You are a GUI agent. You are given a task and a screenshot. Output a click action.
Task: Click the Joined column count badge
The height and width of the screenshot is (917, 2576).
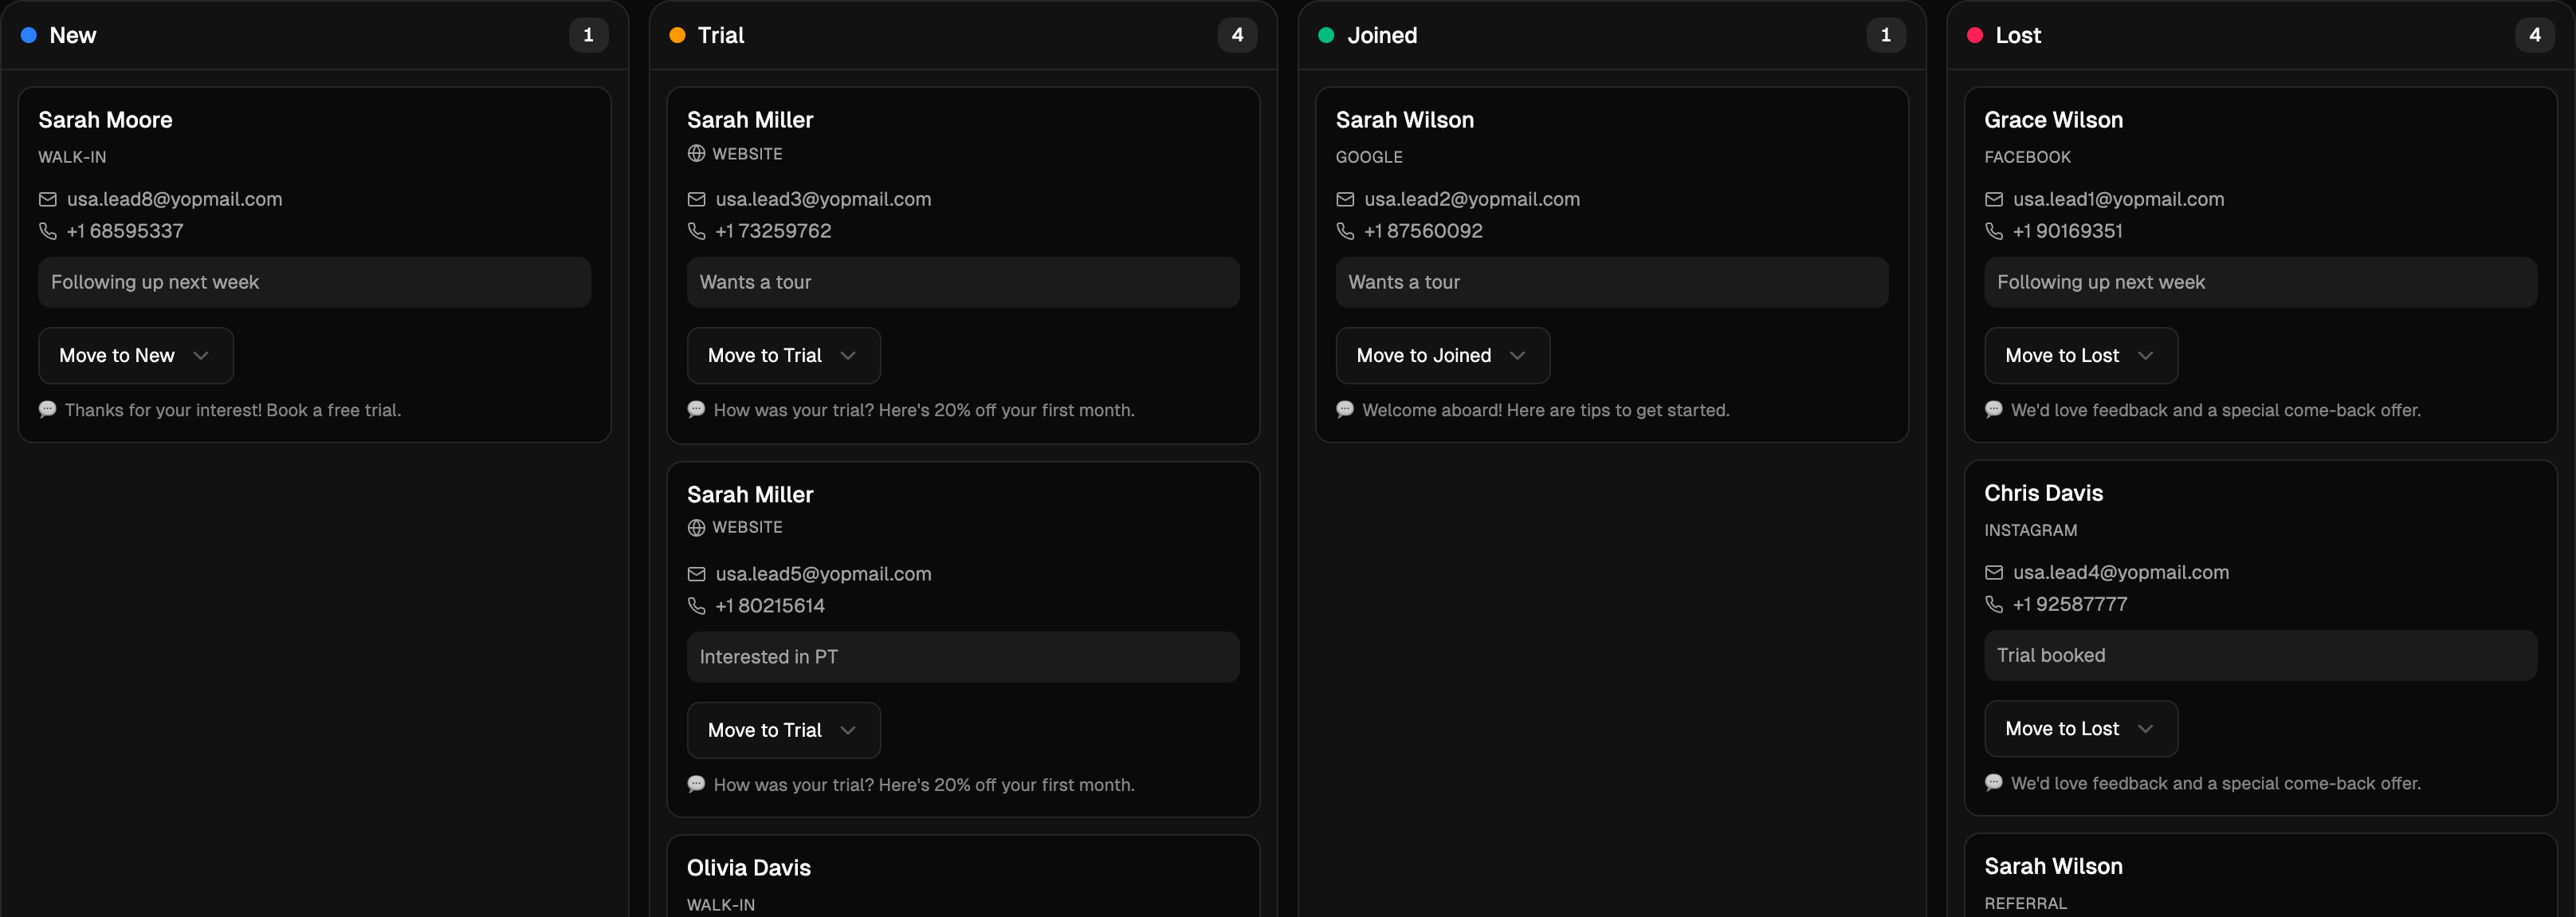pos(1886,35)
